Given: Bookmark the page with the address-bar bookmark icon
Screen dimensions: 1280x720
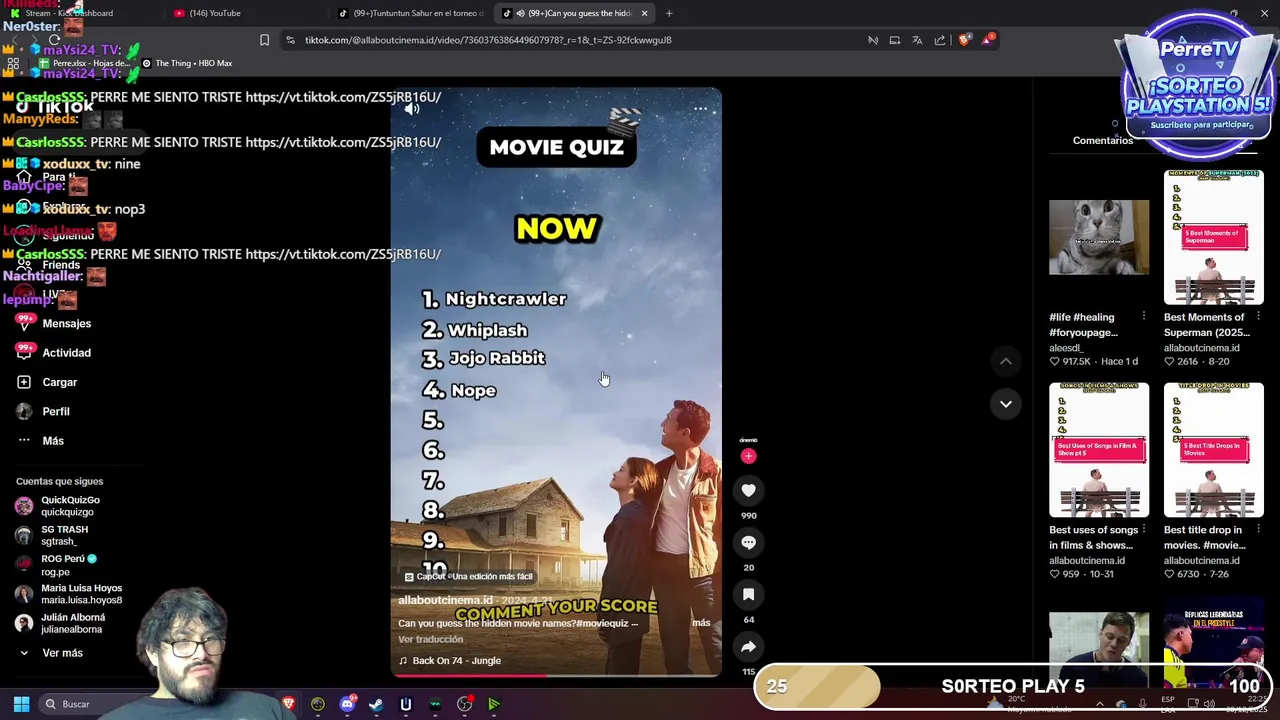Looking at the screenshot, I should (x=264, y=40).
